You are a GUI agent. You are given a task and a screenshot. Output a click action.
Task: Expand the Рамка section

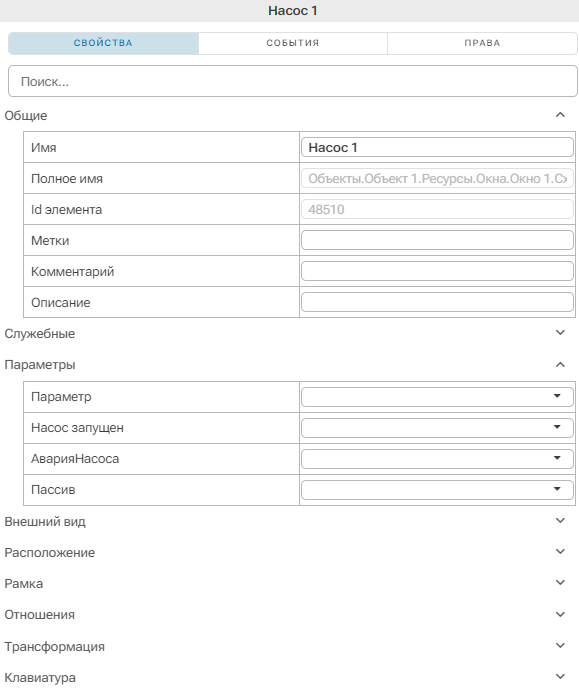click(x=560, y=583)
